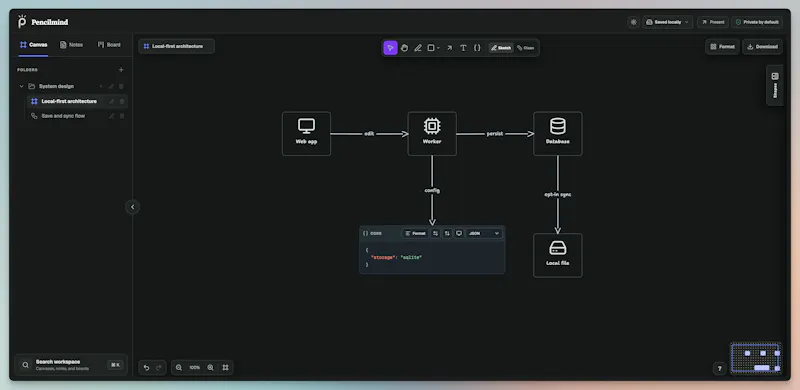Click comment bubble icon in code block

coord(459,233)
